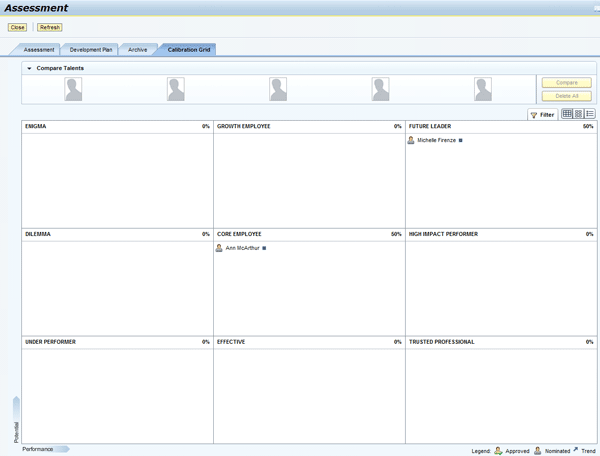Click Michelle Firenze's person icon
Screen dimensions: 600x456
[x=411, y=140]
